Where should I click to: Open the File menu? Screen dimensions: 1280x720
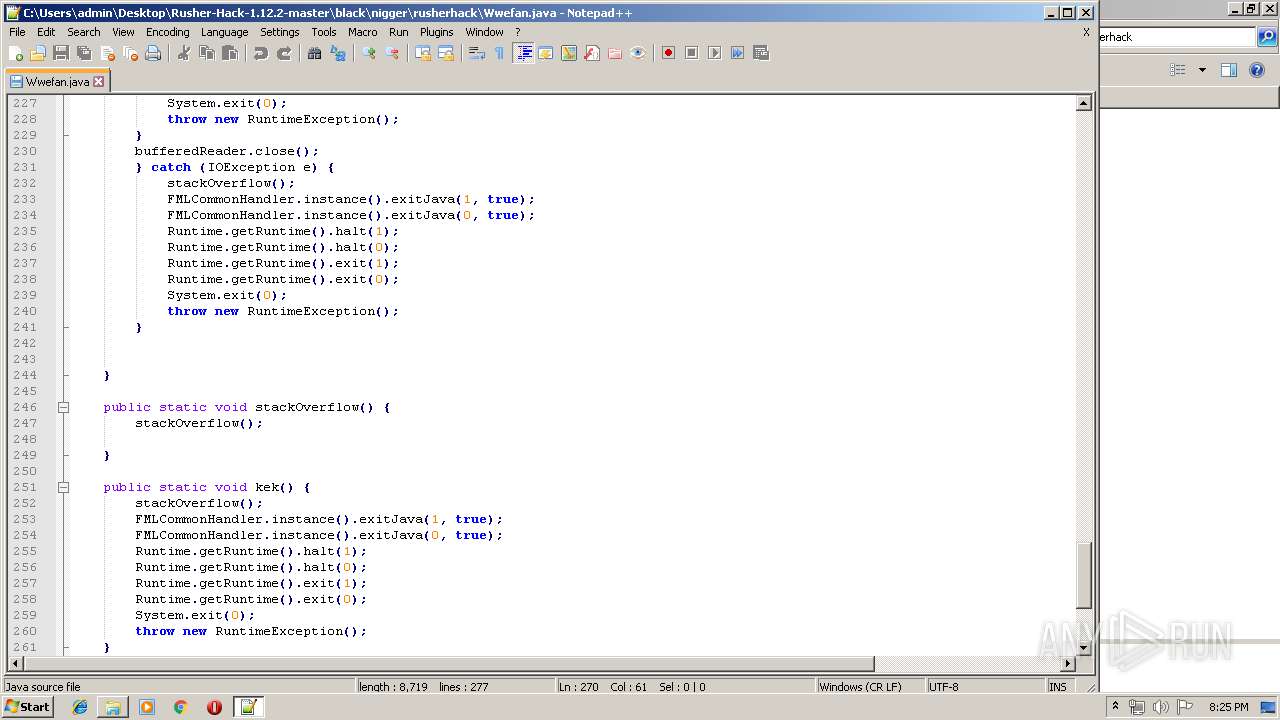click(x=17, y=32)
